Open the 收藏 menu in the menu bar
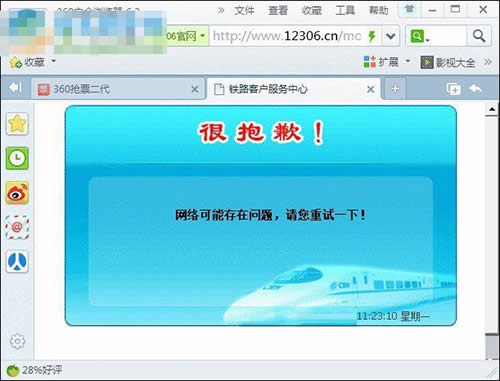The width and height of the screenshot is (500, 381). pyautogui.click(x=312, y=10)
